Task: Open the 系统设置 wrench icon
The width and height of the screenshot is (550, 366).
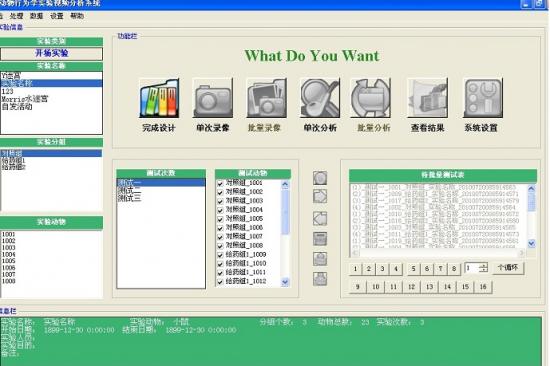Action: click(483, 98)
